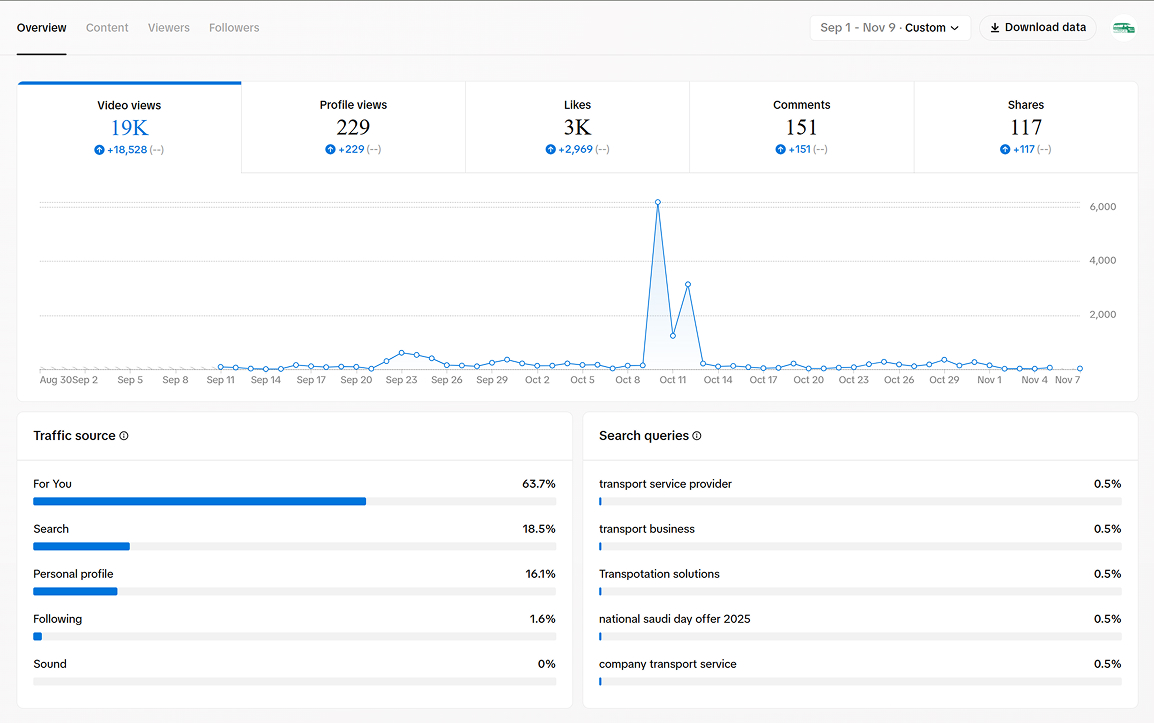Open the Search queries info icon
1154x723 pixels.
tap(697, 436)
